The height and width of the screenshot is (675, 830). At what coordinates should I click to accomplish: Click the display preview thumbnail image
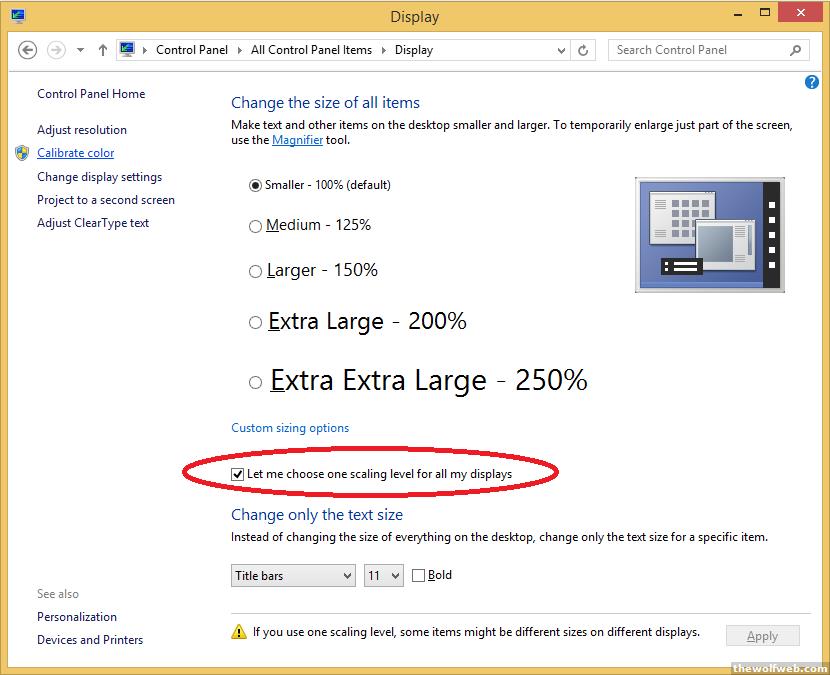pyautogui.click(x=709, y=235)
